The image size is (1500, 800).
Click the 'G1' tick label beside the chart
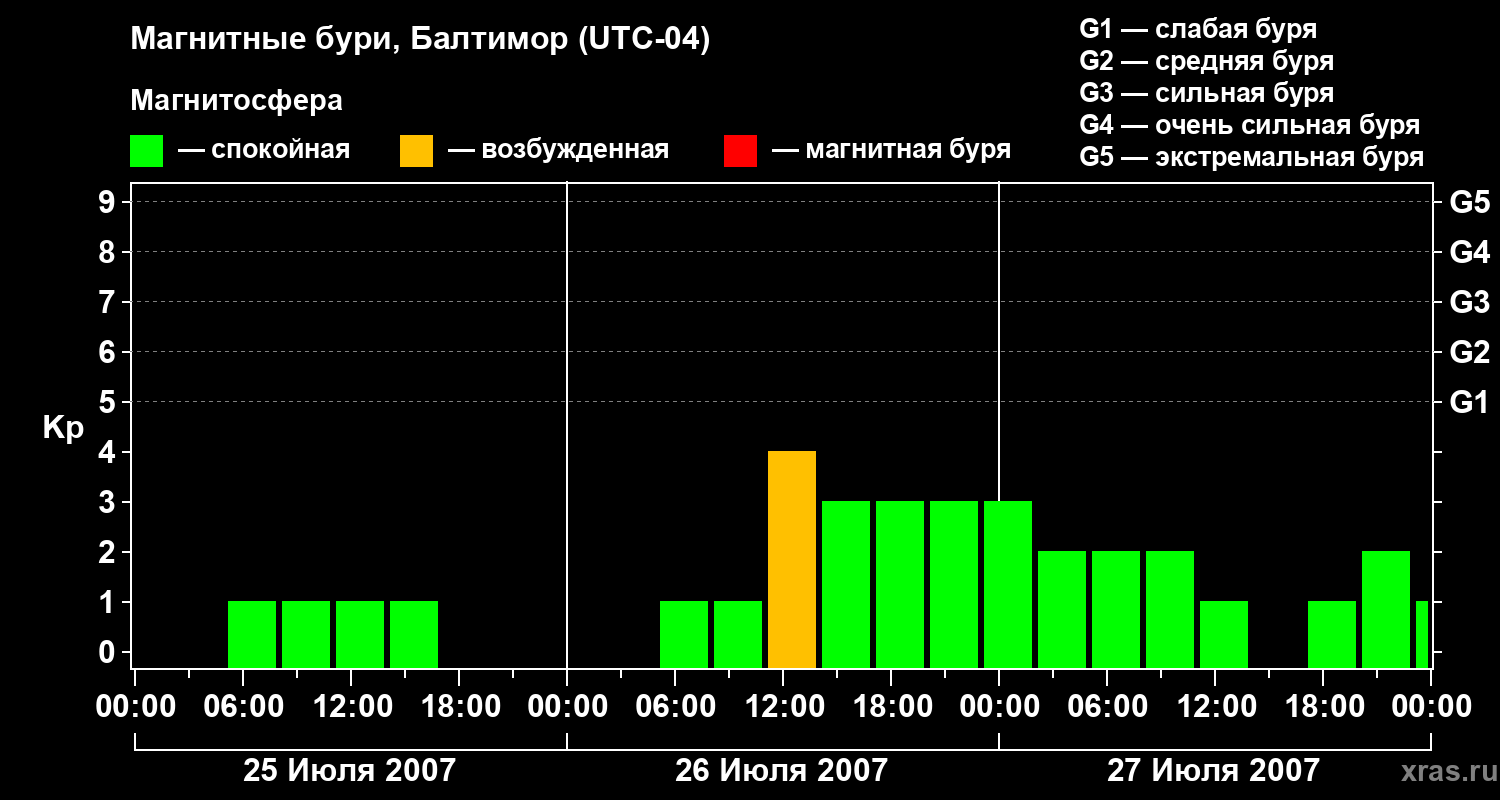(1470, 402)
